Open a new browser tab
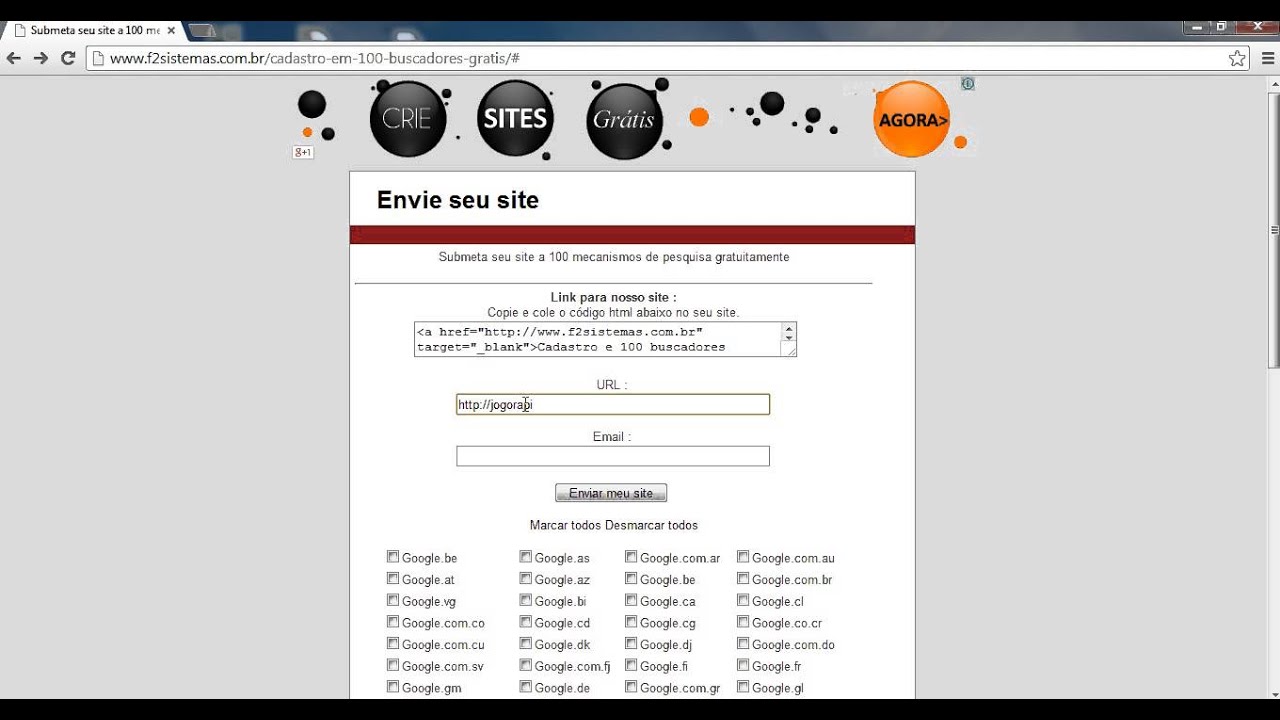The height and width of the screenshot is (720, 1280). [x=202, y=30]
